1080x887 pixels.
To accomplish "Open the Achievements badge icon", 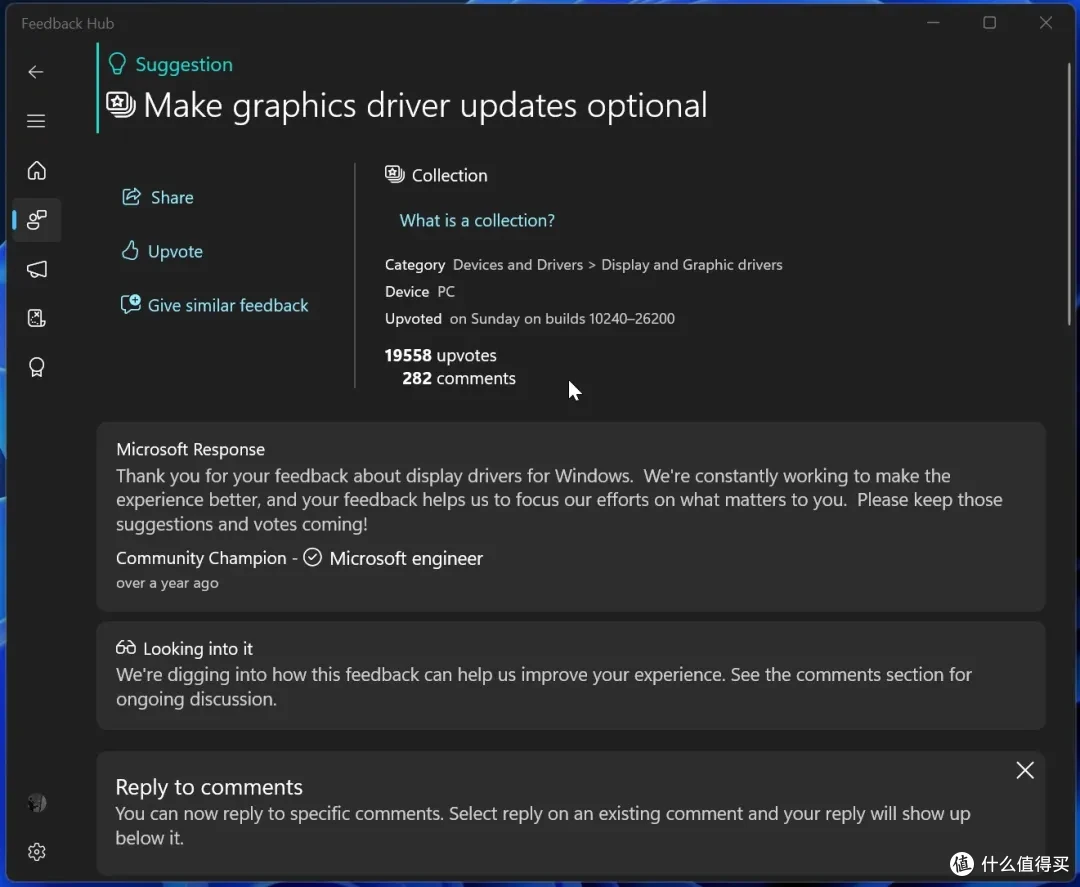I will pyautogui.click(x=37, y=367).
